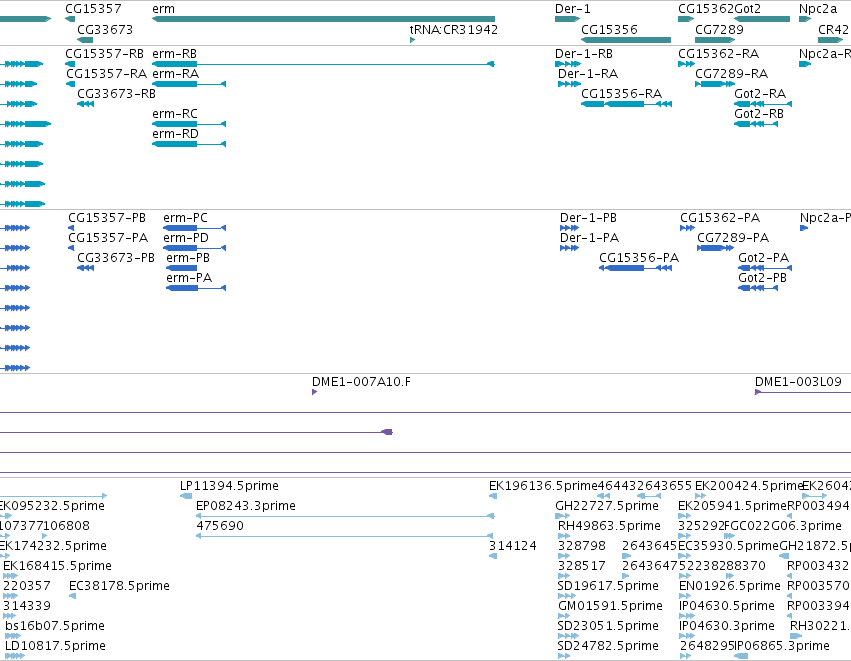Select EST GM01591.5prime
Viewport: 851px width, 661px height.
(610, 606)
